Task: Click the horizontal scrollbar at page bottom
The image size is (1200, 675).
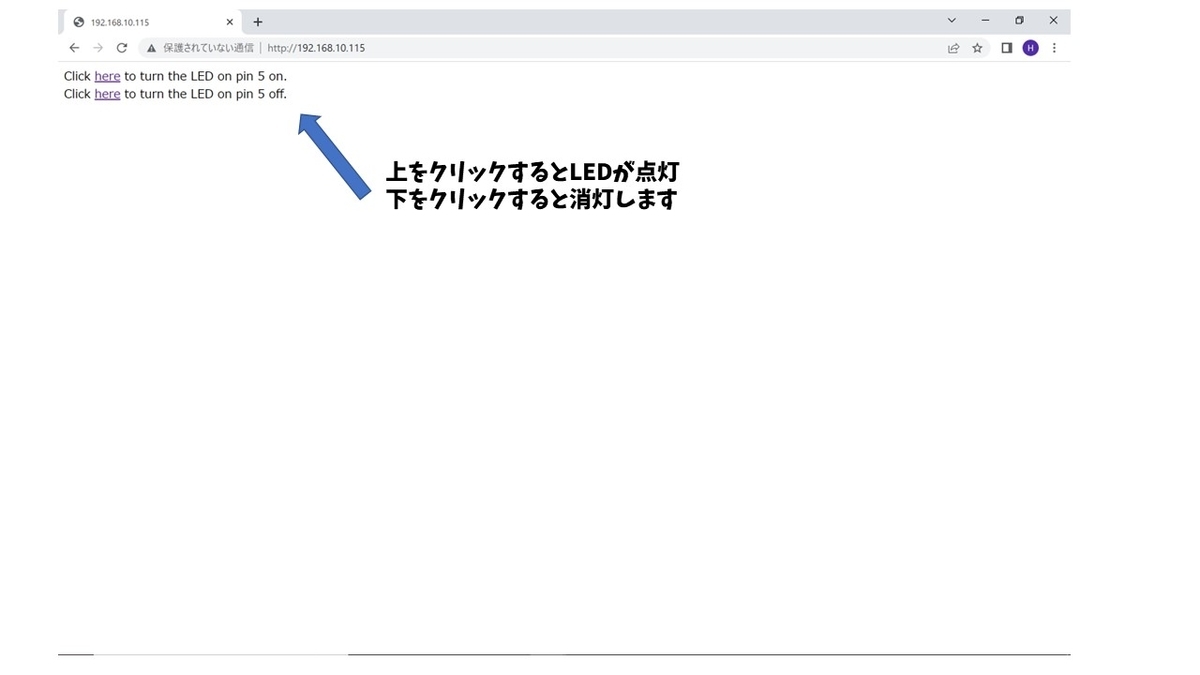Action: pyautogui.click(x=200, y=654)
